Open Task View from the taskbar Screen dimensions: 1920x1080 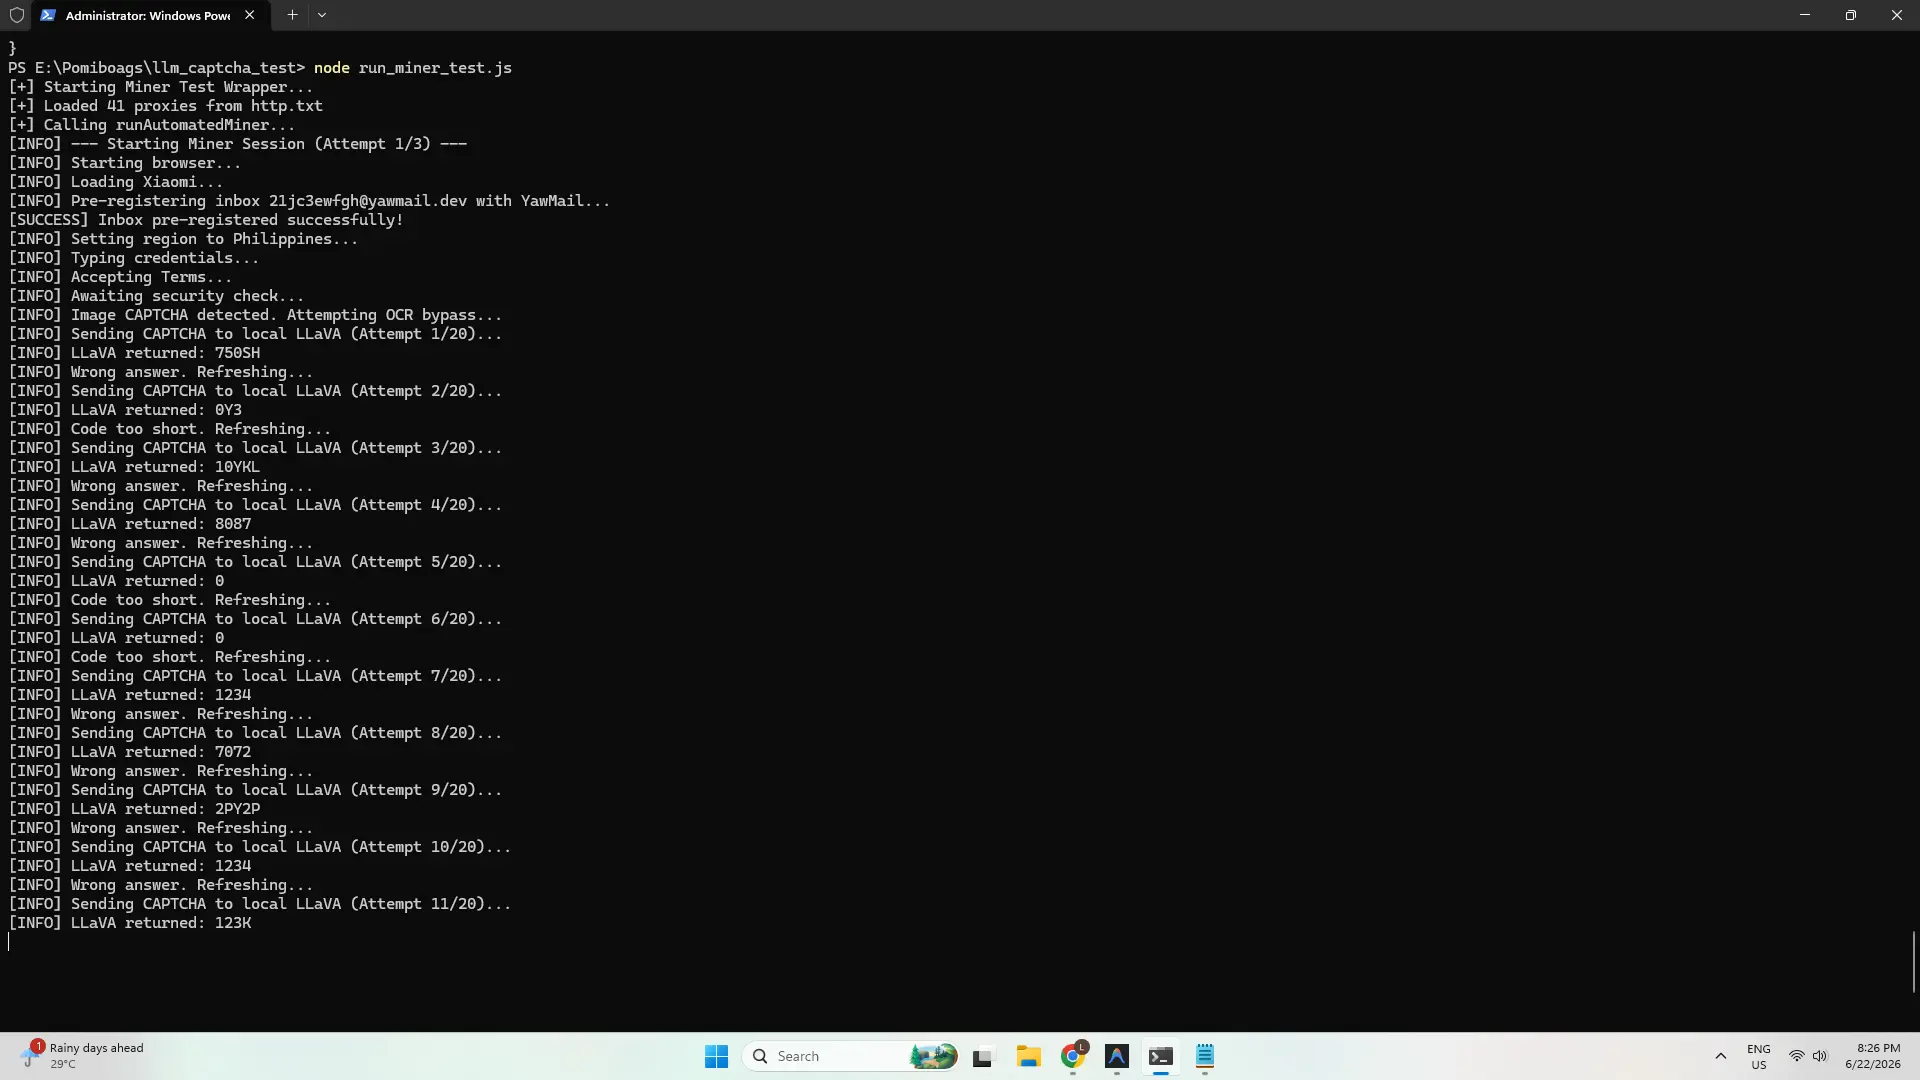click(x=983, y=1056)
